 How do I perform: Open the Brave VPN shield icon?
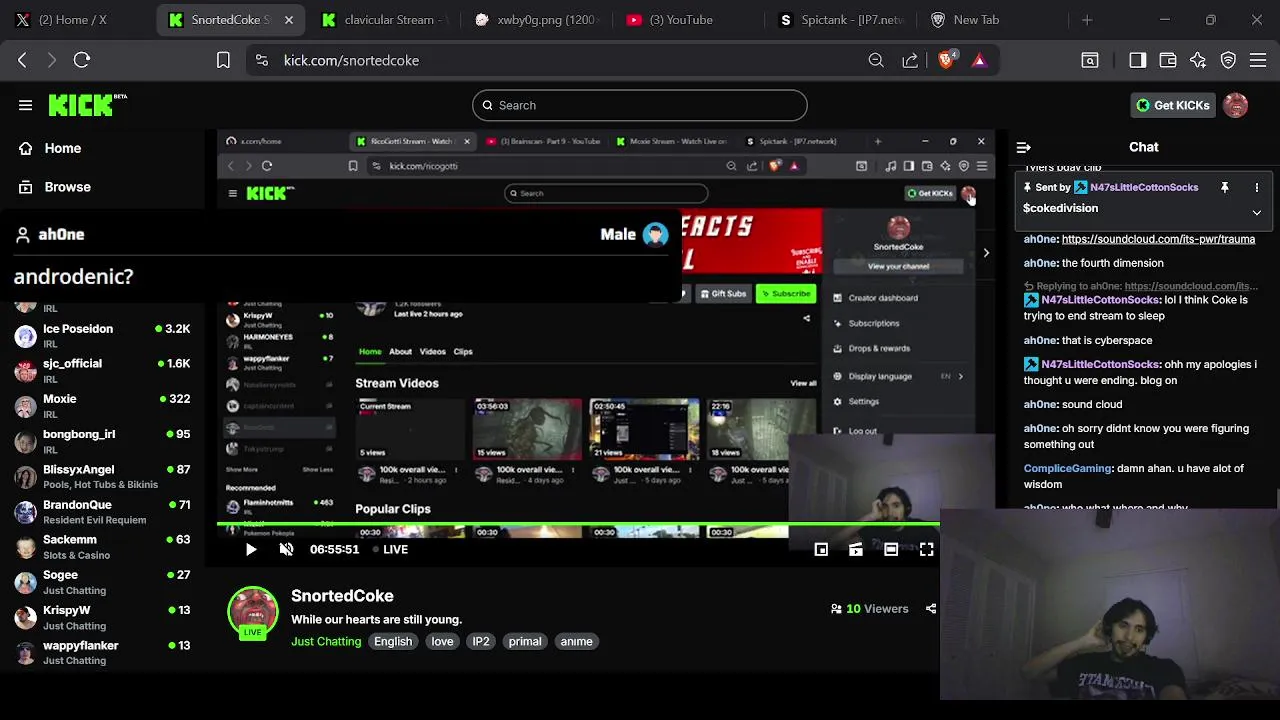(1229, 60)
